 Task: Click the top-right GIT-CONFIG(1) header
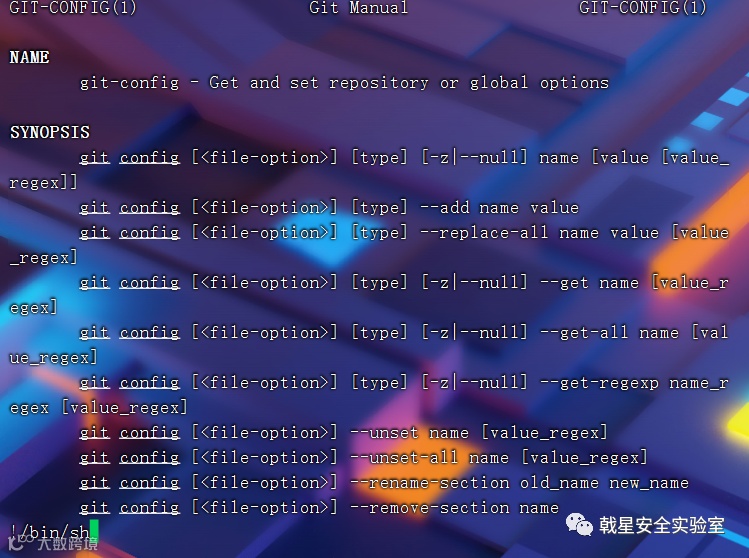642,8
